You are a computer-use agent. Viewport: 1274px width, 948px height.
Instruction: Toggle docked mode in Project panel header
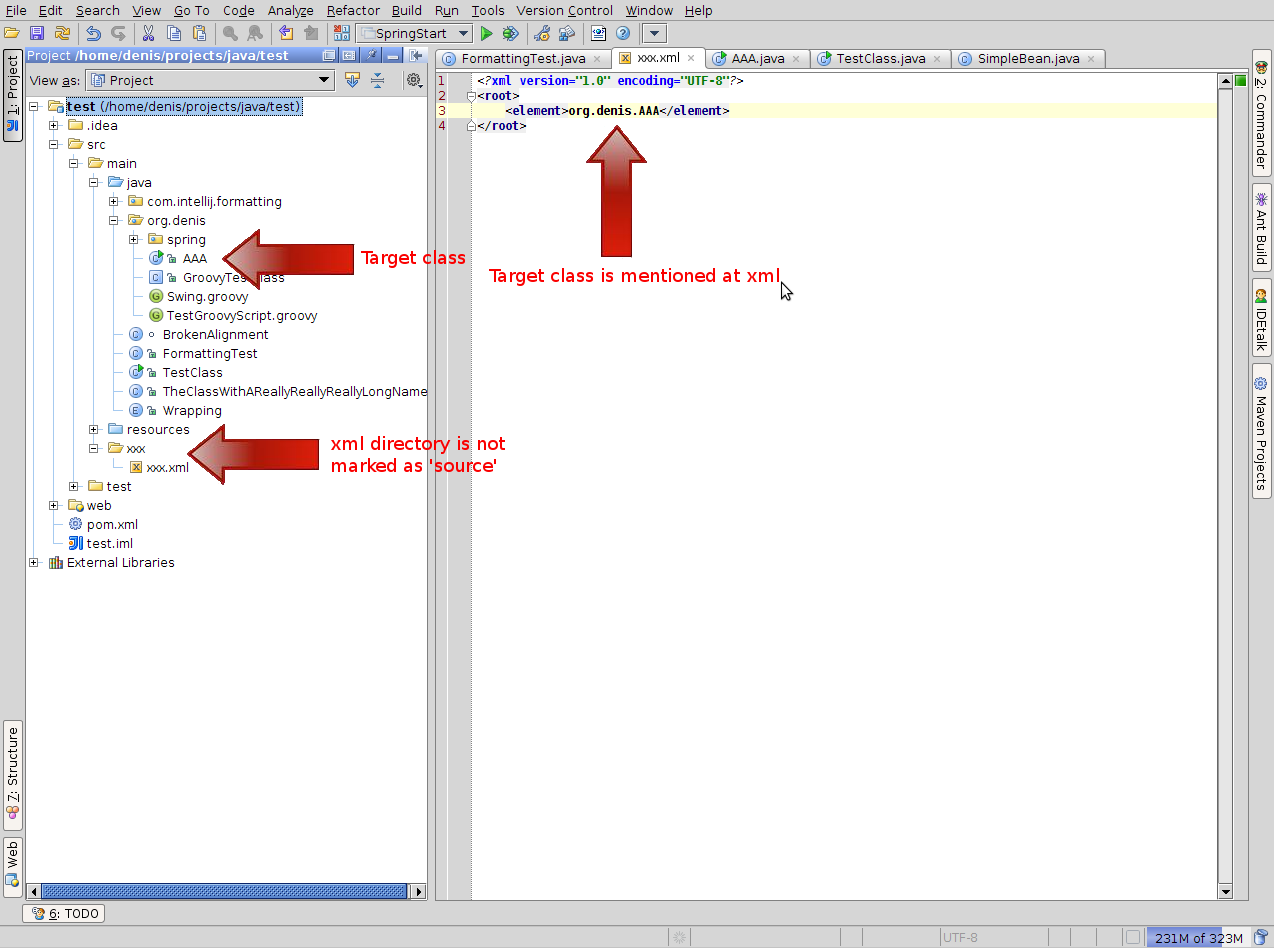pos(348,56)
